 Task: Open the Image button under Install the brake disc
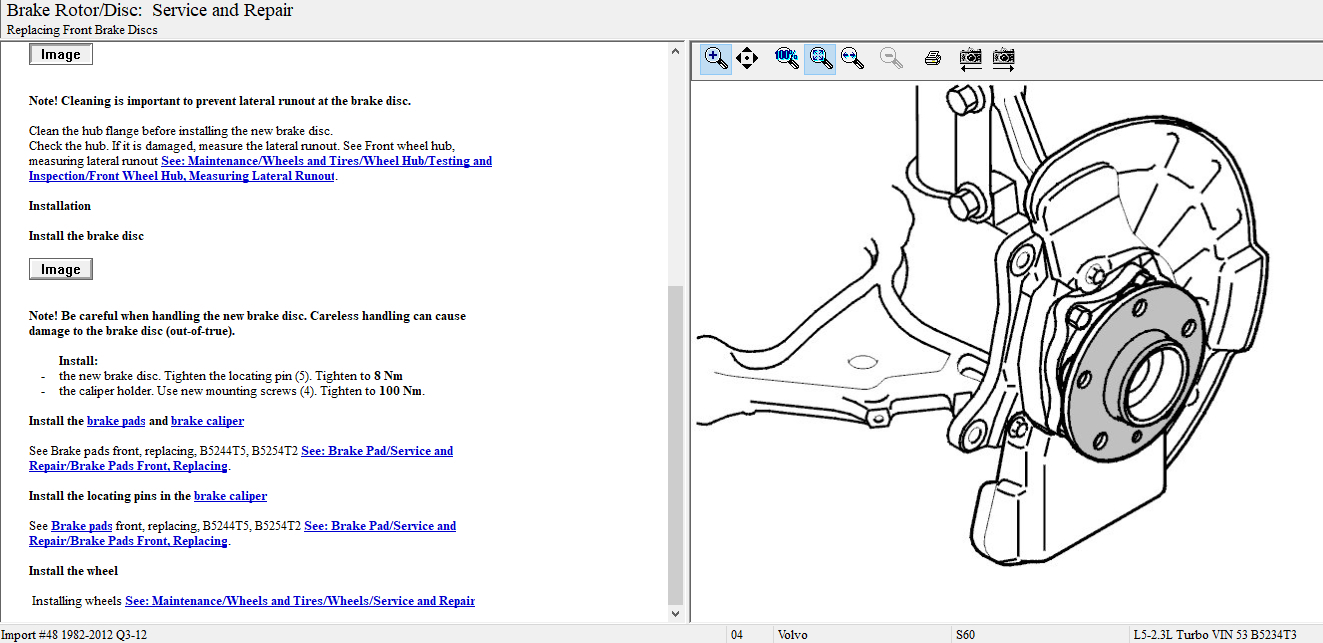pyautogui.click(x=61, y=269)
